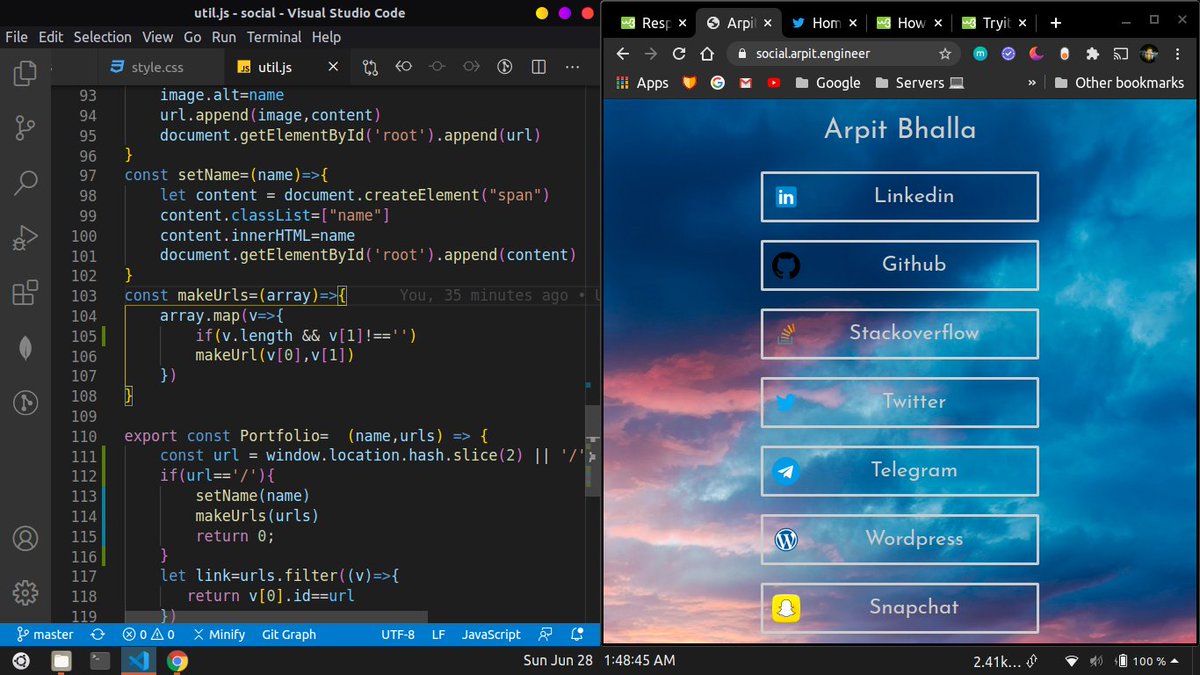Open the purple checkmark extension

click(1009, 54)
